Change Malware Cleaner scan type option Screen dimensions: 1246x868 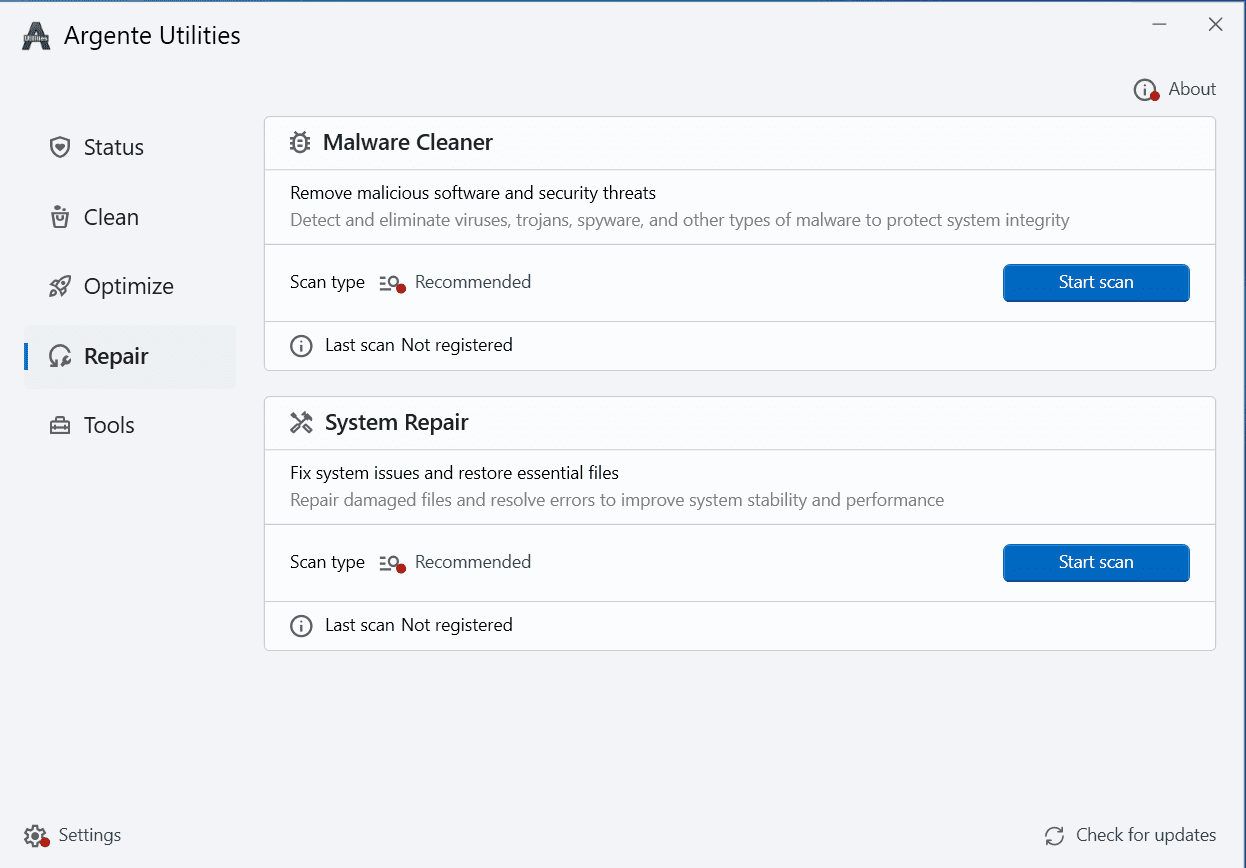(455, 283)
